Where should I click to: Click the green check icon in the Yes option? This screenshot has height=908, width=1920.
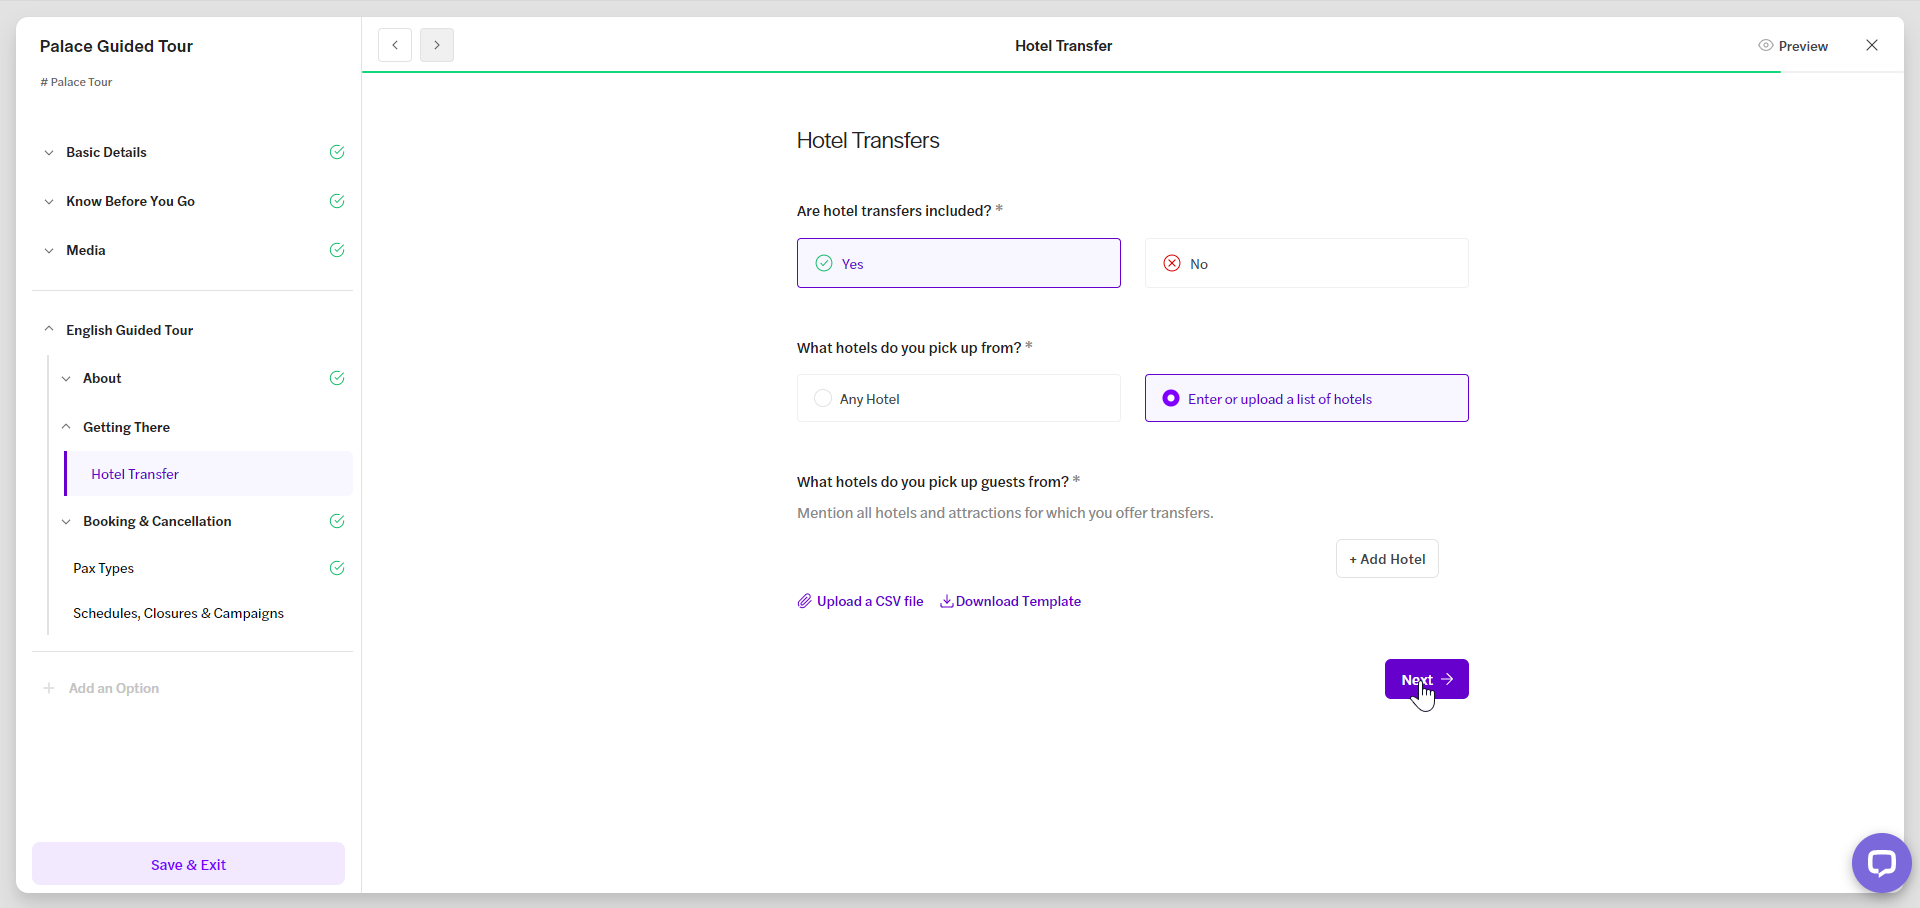(824, 263)
